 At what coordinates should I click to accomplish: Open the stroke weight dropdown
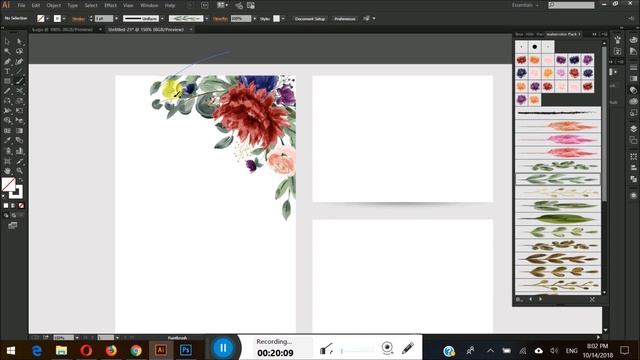[116, 19]
